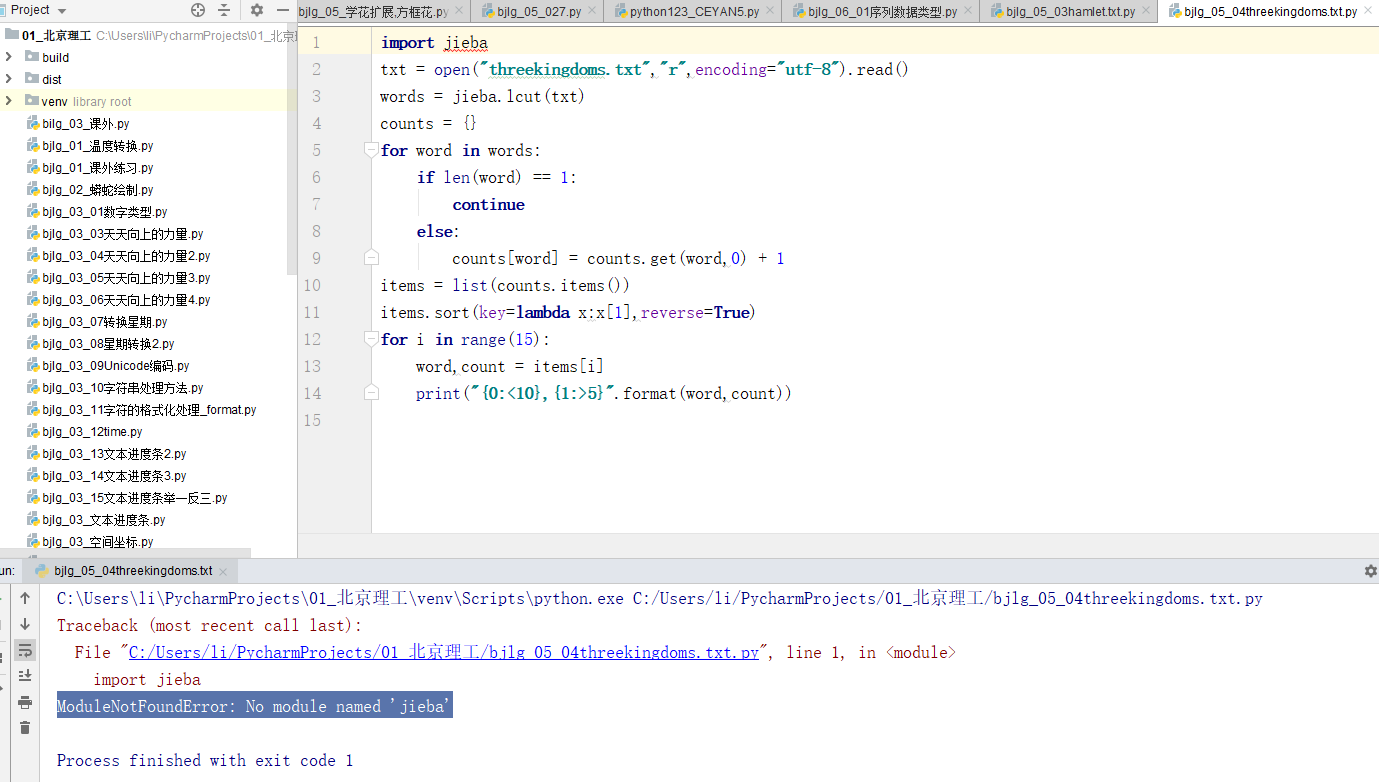Click the down arrow in Run toolbar

pyautogui.click(x=25, y=624)
